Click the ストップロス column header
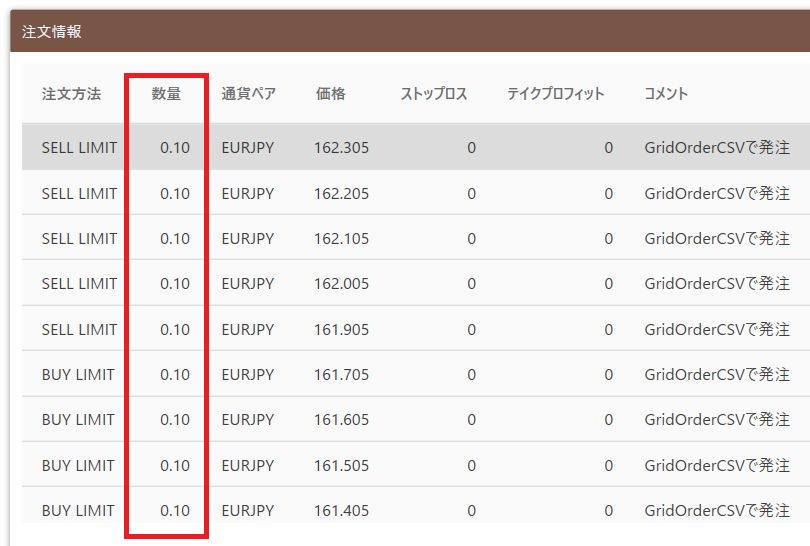Image resolution: width=810 pixels, height=546 pixels. pos(434,94)
